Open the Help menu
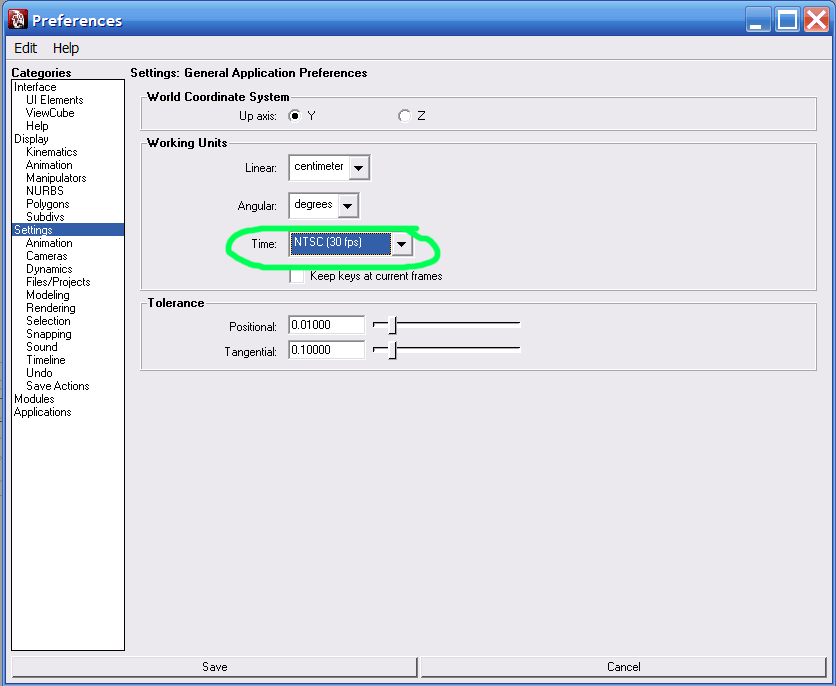Viewport: 836px width, 686px height. (x=66, y=48)
